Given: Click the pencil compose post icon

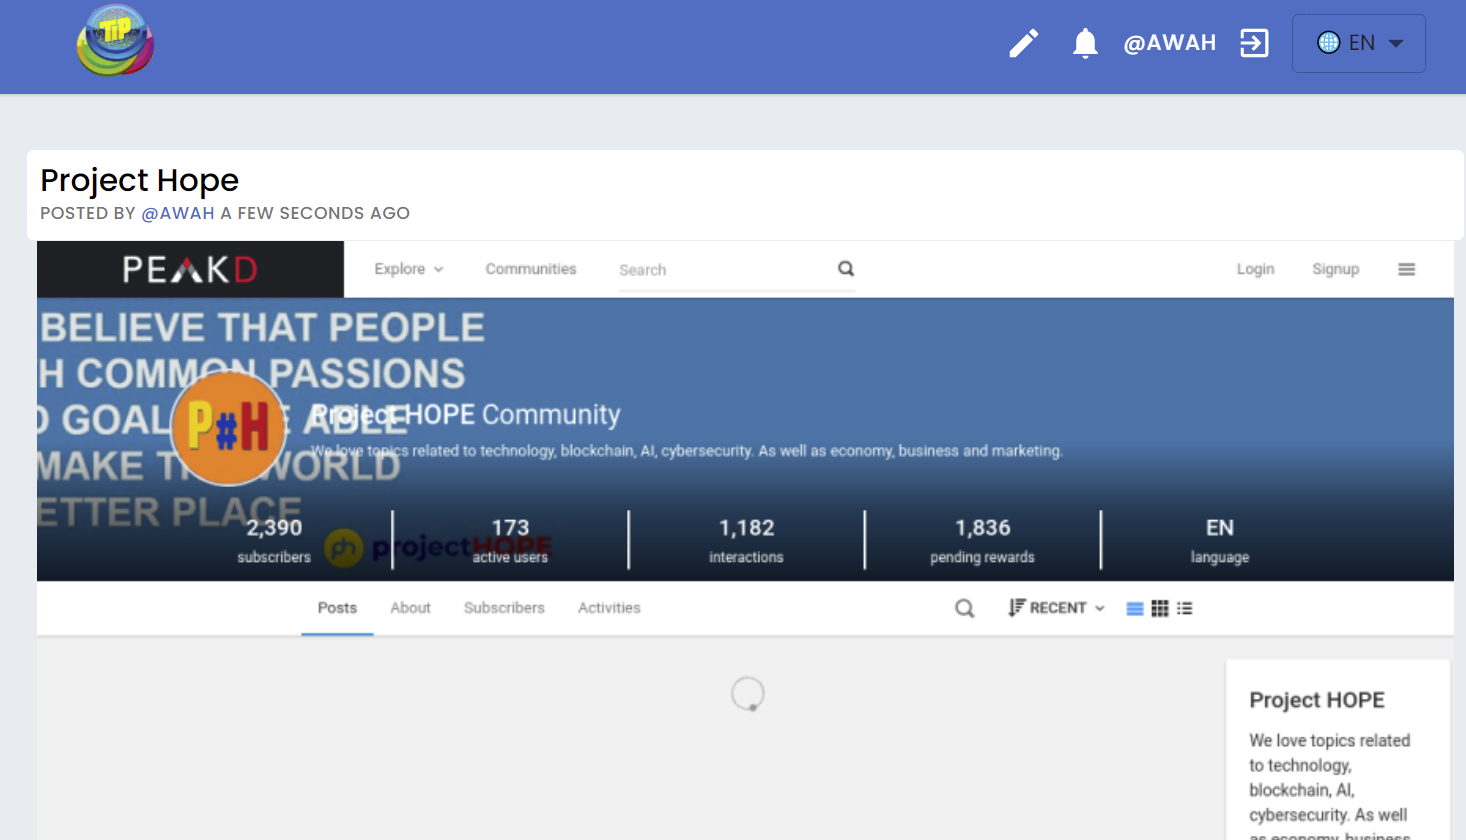Looking at the screenshot, I should tap(1023, 43).
